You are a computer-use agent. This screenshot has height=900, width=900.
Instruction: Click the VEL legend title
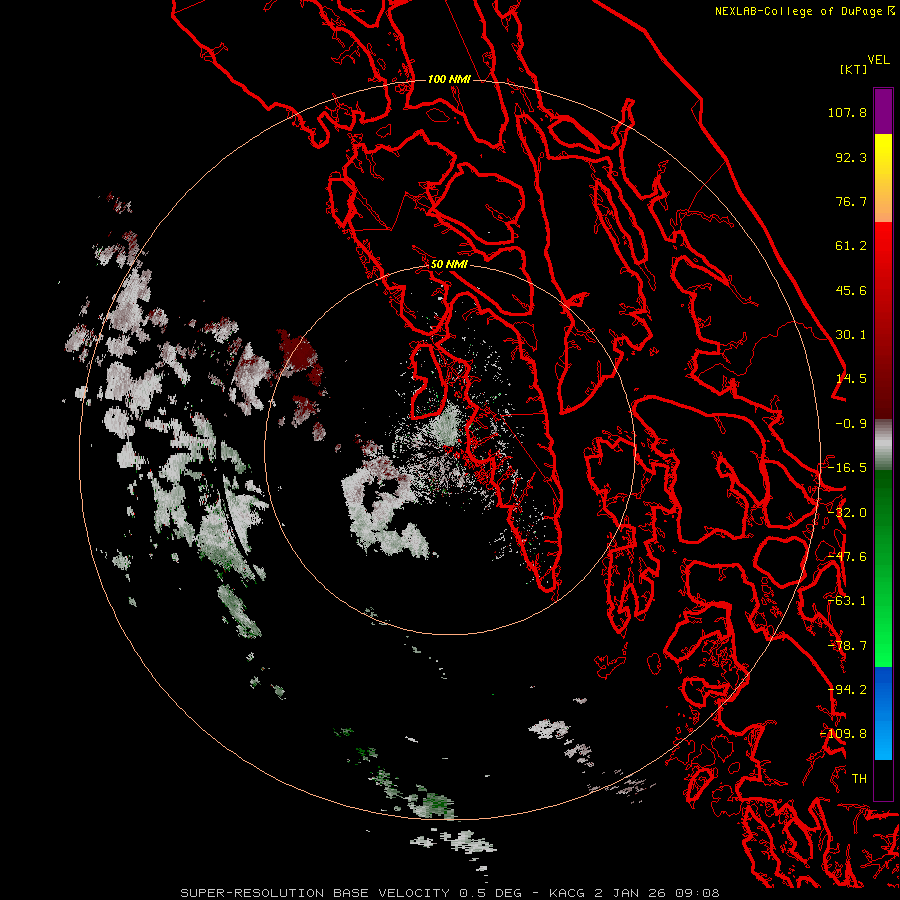point(878,60)
